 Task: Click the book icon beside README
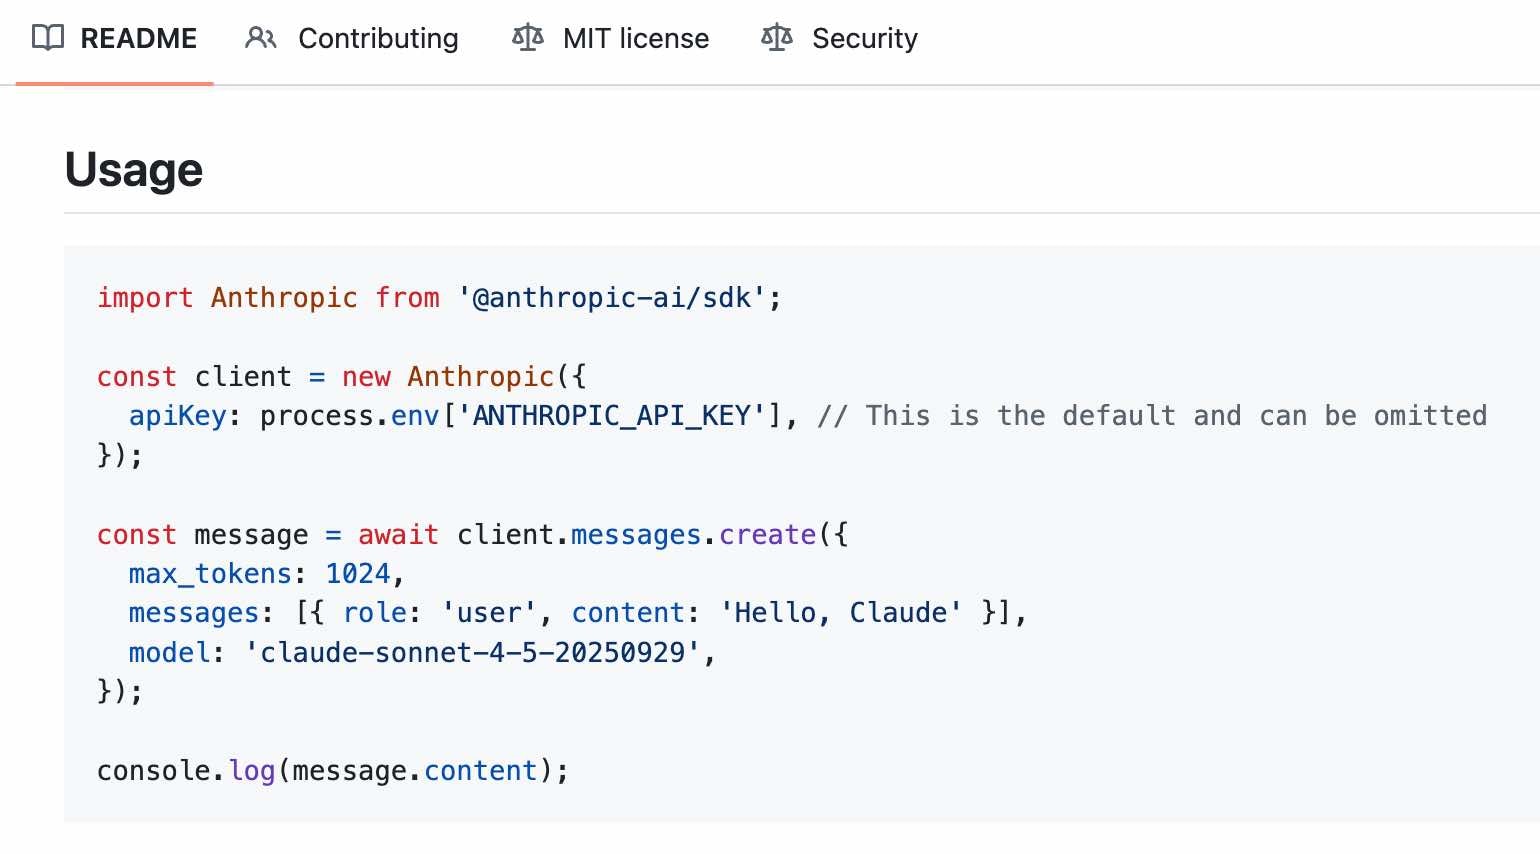pyautogui.click(x=48, y=38)
